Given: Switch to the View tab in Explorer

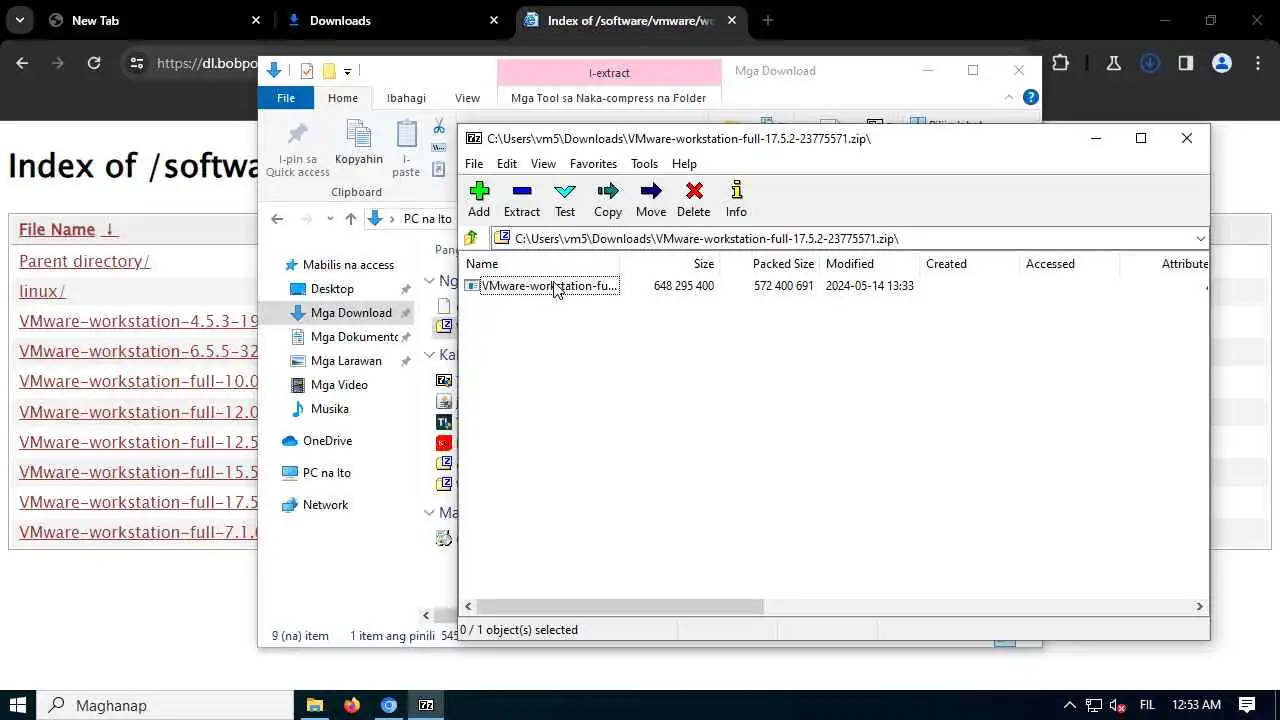Looking at the screenshot, I should [x=467, y=98].
